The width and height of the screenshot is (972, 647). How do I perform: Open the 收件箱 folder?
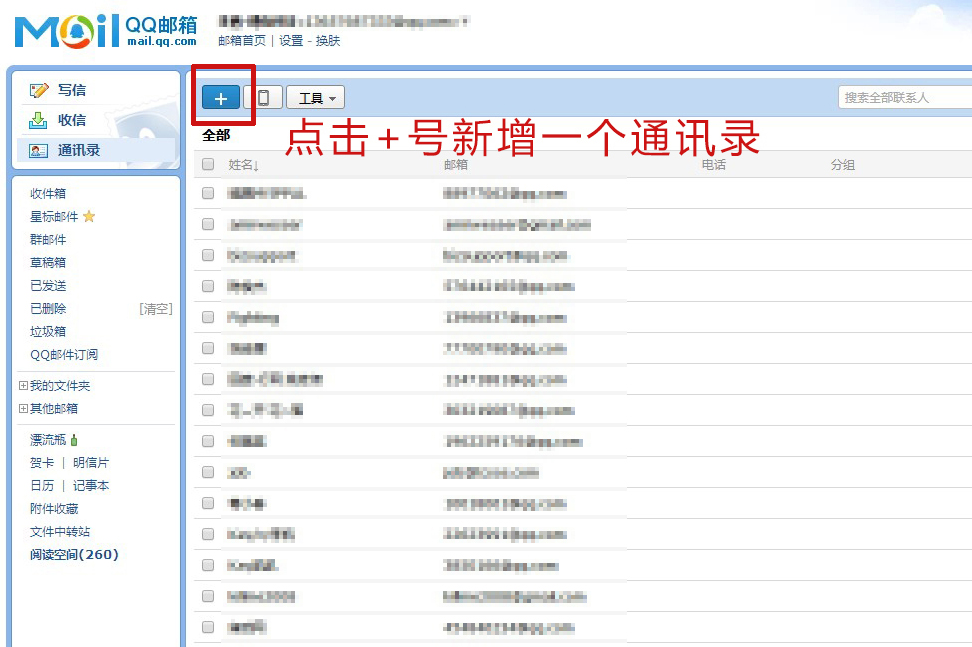[48, 194]
